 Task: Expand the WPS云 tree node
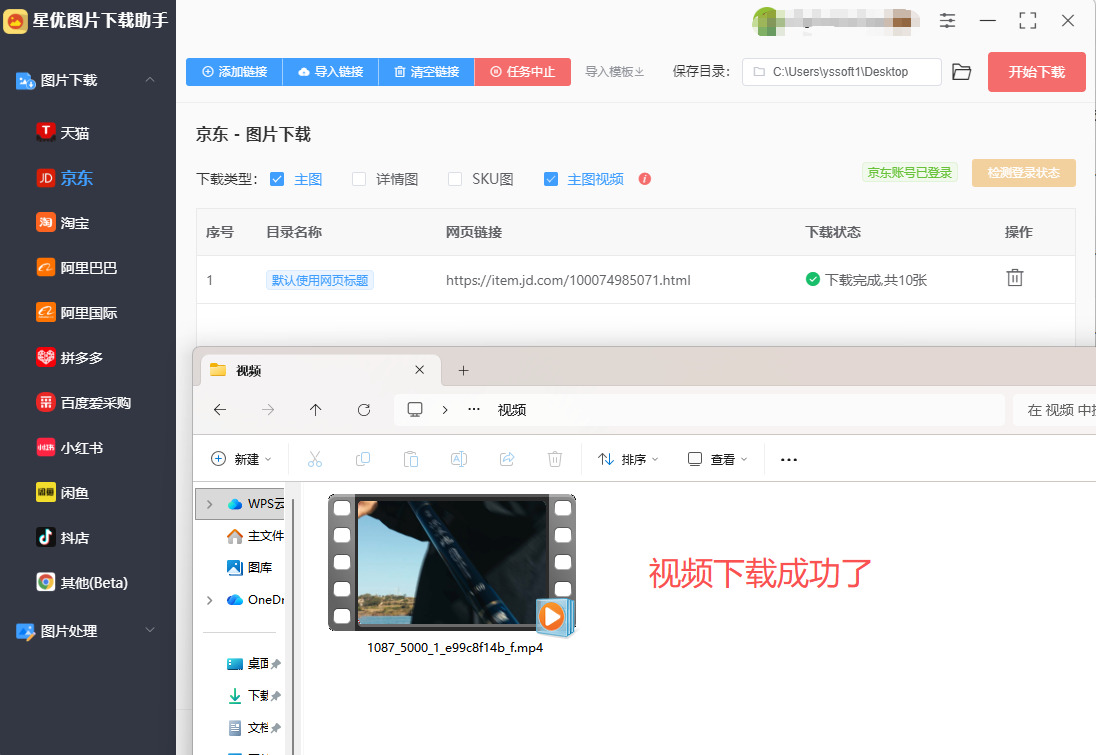click(209, 504)
